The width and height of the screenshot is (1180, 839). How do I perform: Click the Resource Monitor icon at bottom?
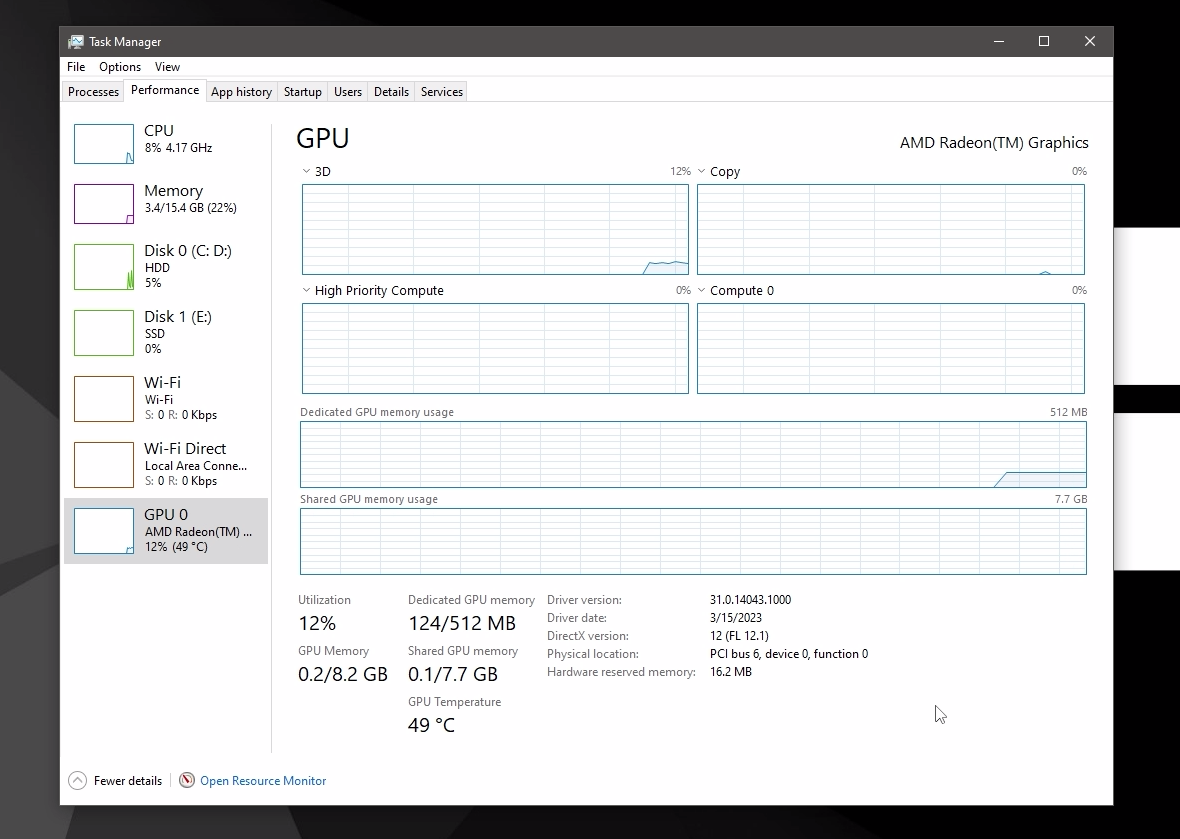[x=186, y=780]
